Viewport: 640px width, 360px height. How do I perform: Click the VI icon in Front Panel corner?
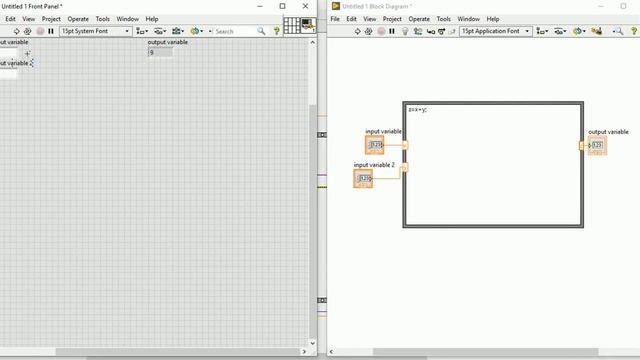[308, 25]
